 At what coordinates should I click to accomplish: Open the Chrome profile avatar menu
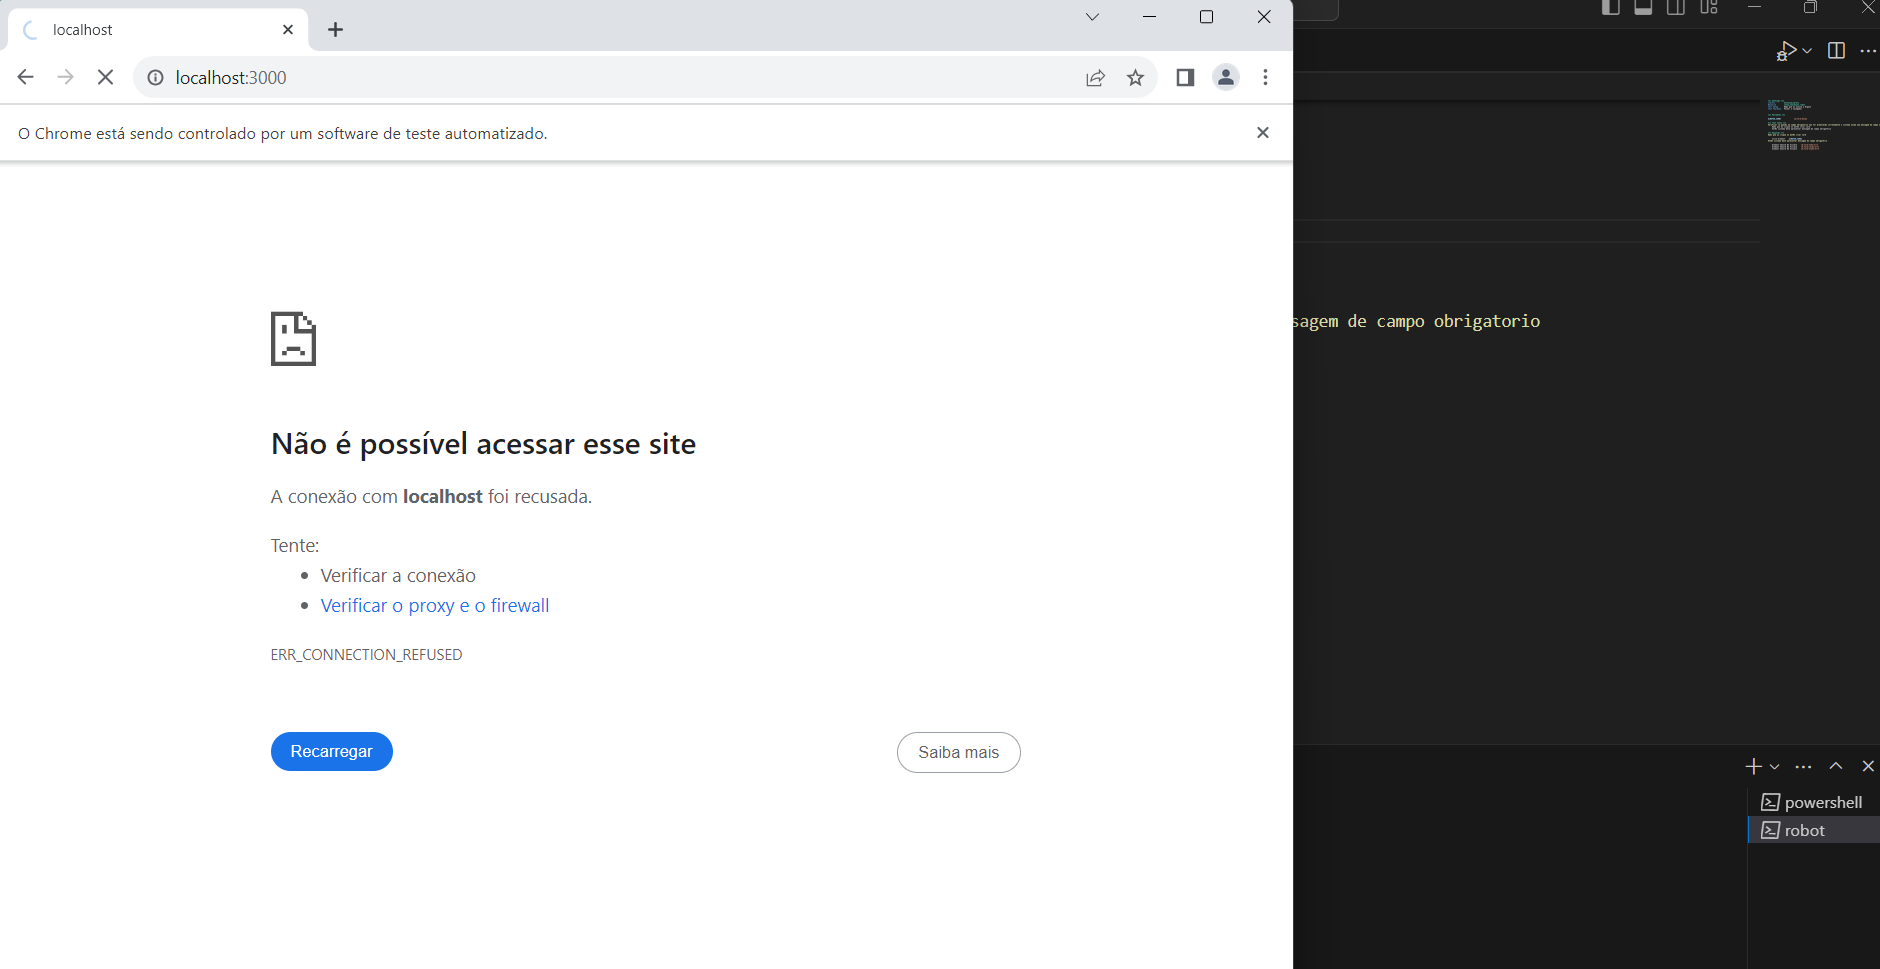coord(1226,77)
